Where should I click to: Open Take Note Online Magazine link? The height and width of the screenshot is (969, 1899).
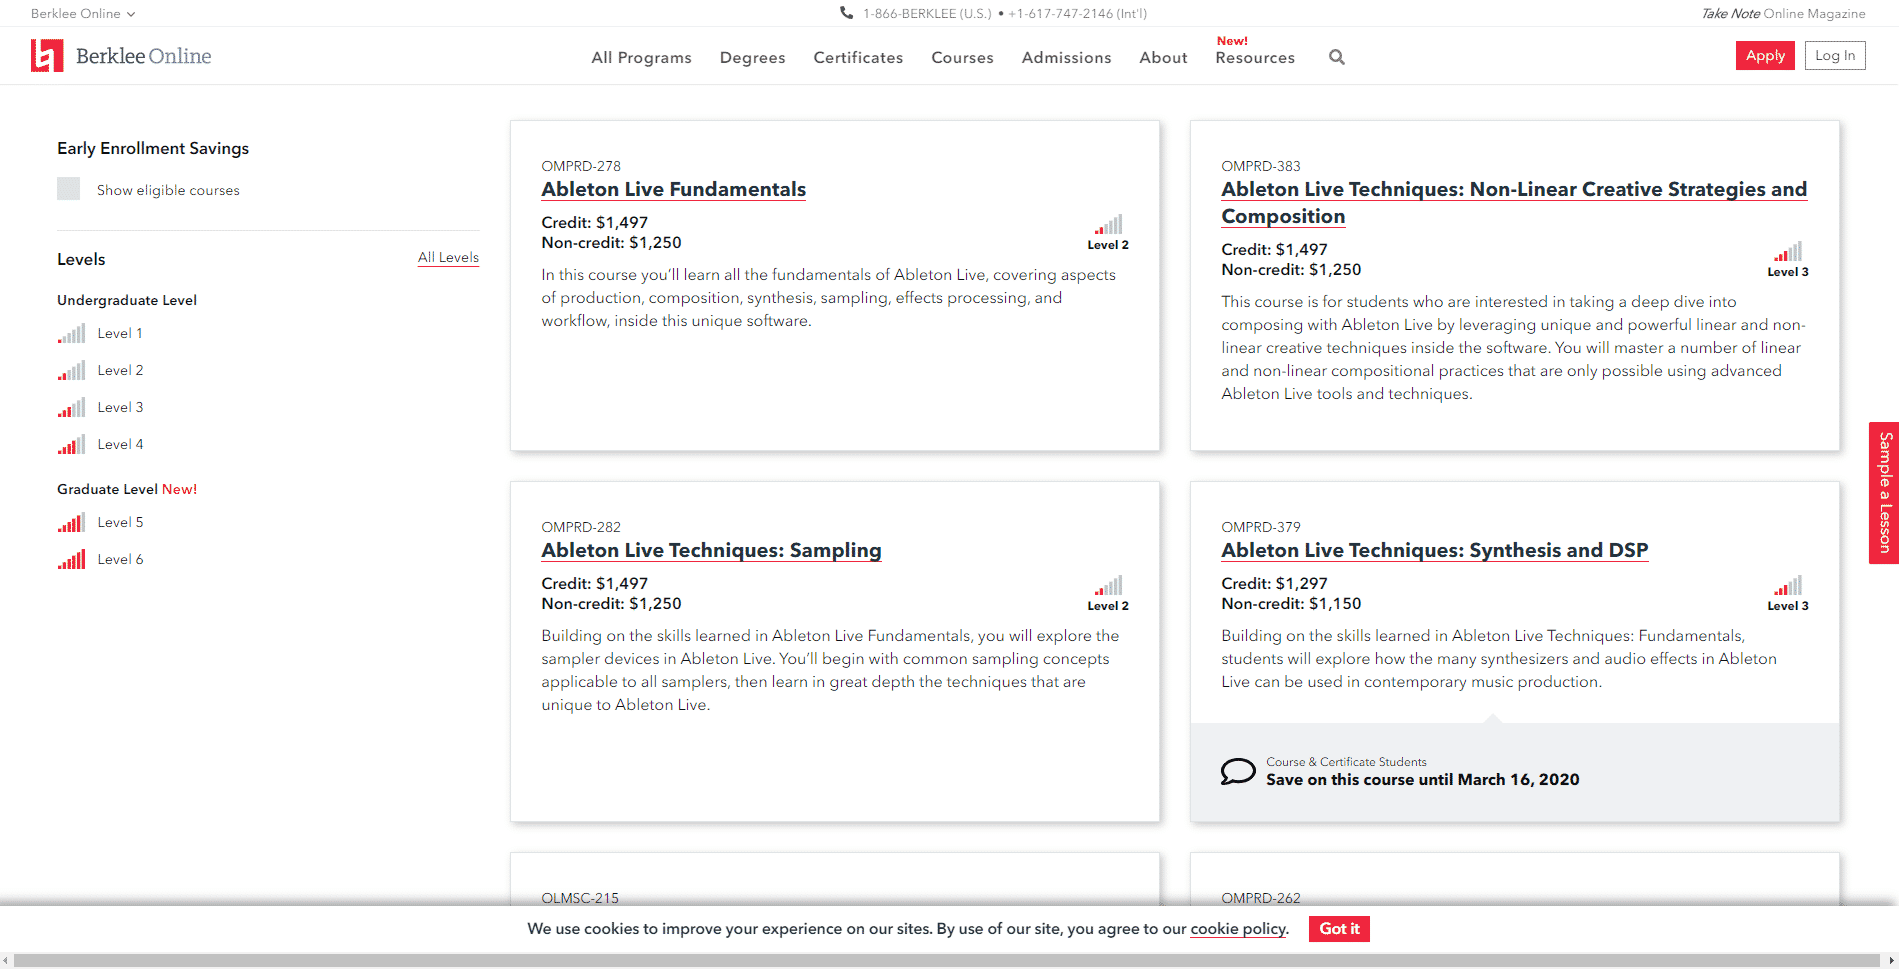coord(1783,13)
